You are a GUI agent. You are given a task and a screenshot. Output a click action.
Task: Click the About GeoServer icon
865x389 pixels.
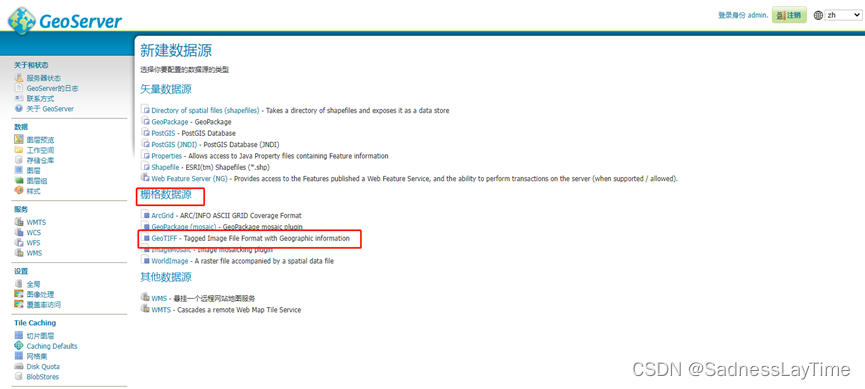(x=19, y=109)
